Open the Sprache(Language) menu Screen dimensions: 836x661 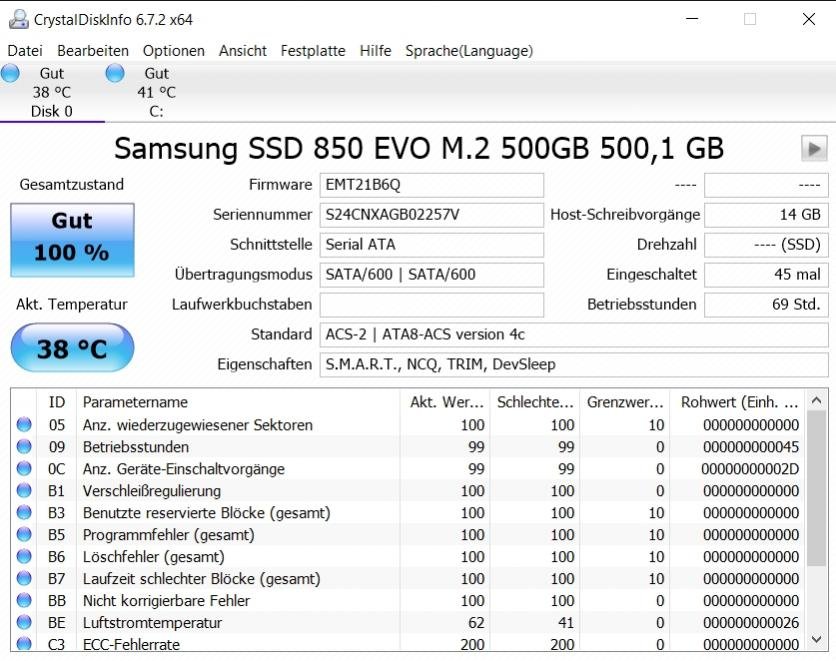469,51
